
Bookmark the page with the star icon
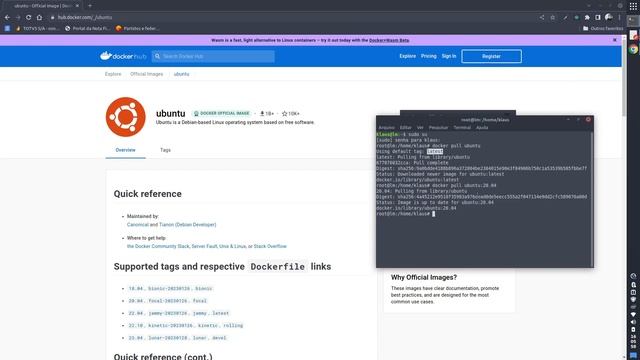tap(553, 18)
